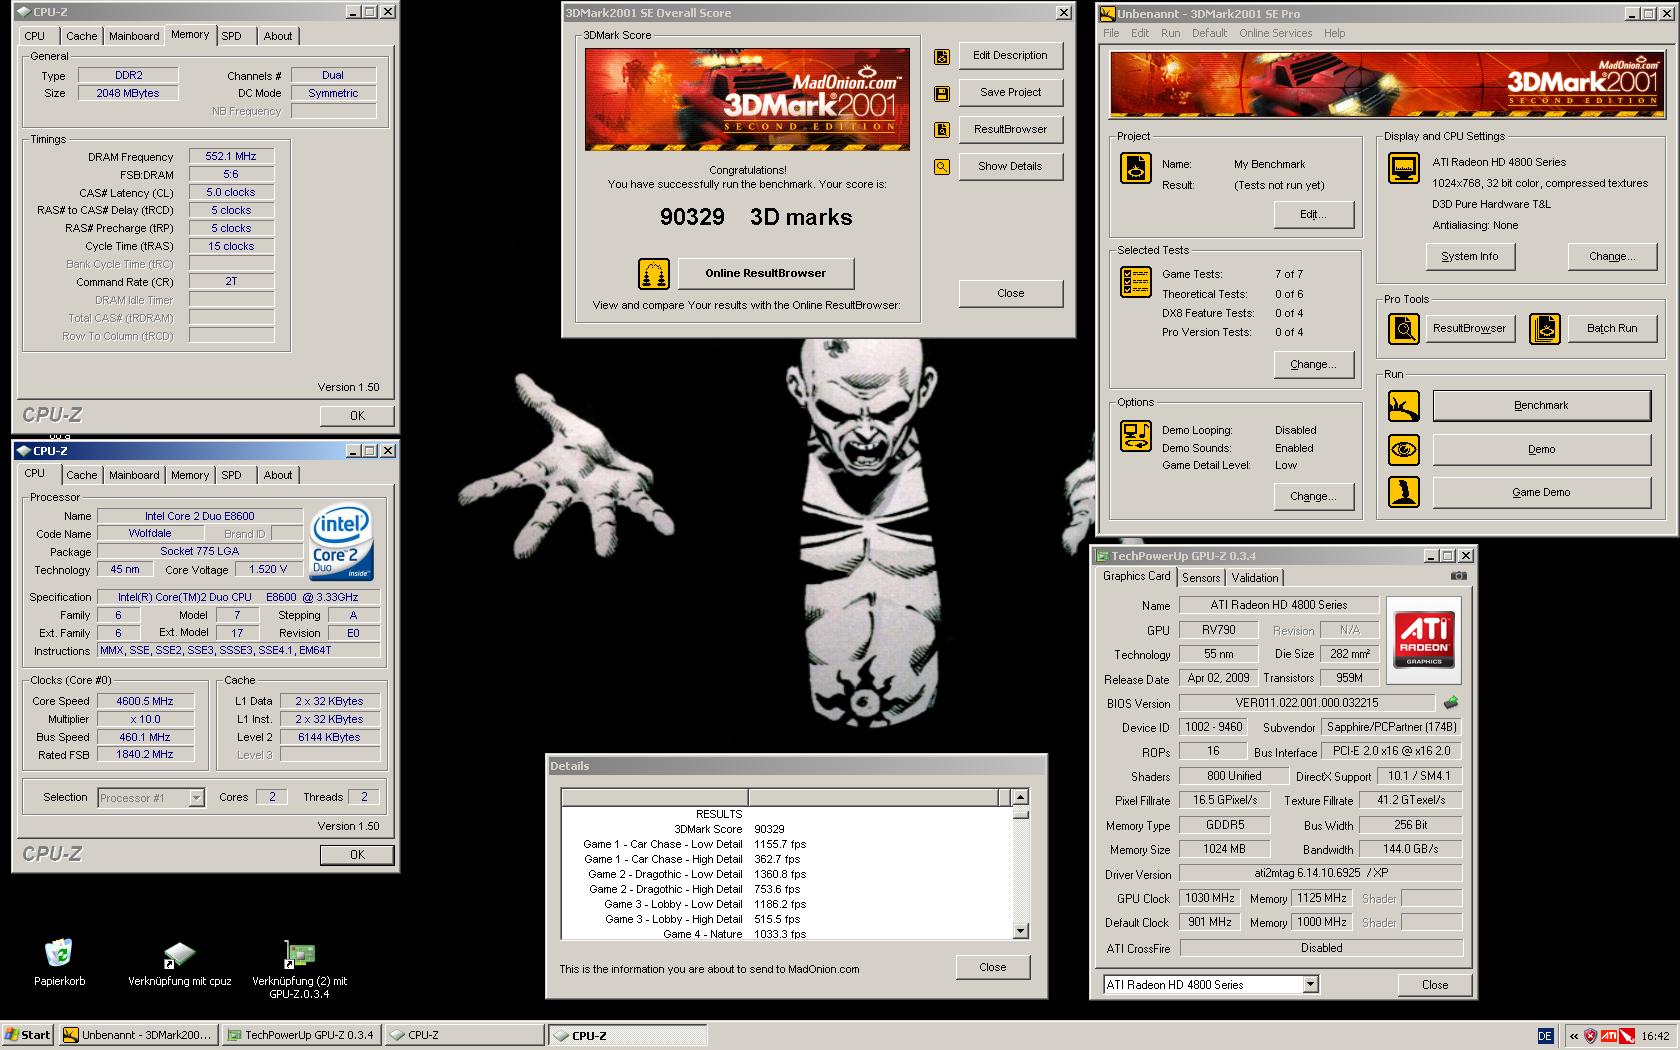Open the Papierkorb recycle bin icon
This screenshot has width=1680, height=1050.
(x=59, y=953)
